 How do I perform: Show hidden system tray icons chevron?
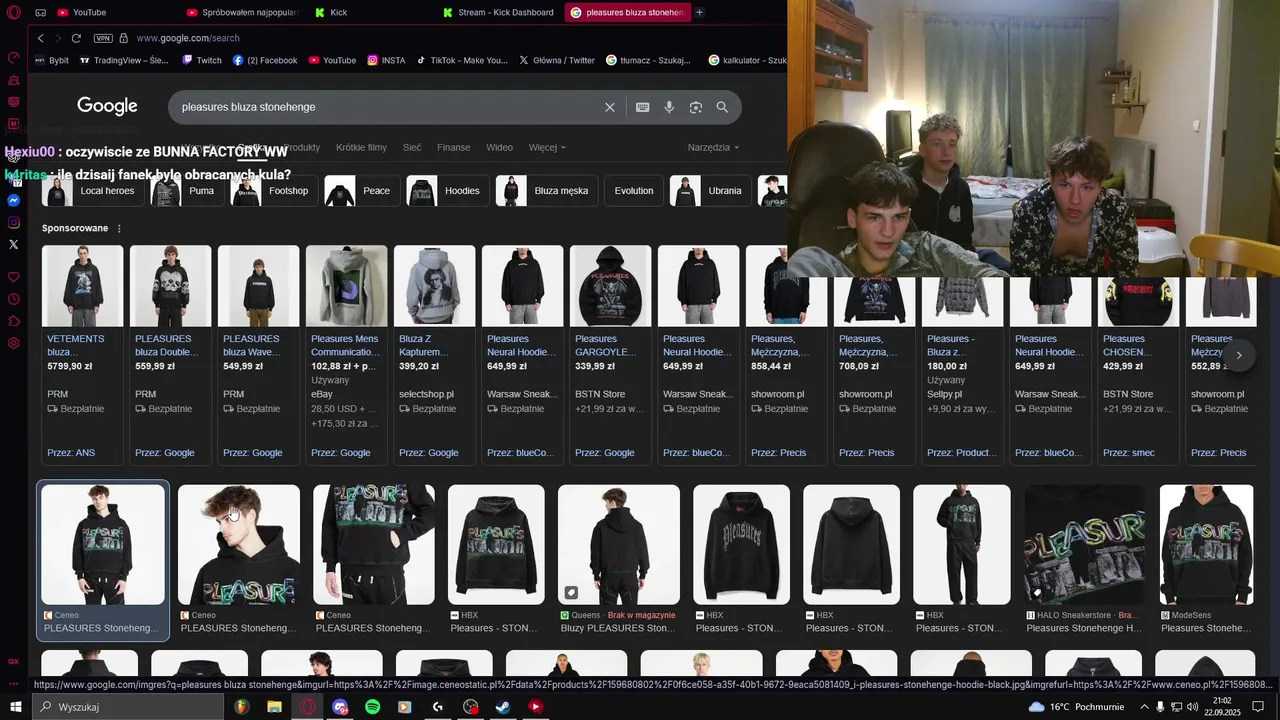(1144, 707)
